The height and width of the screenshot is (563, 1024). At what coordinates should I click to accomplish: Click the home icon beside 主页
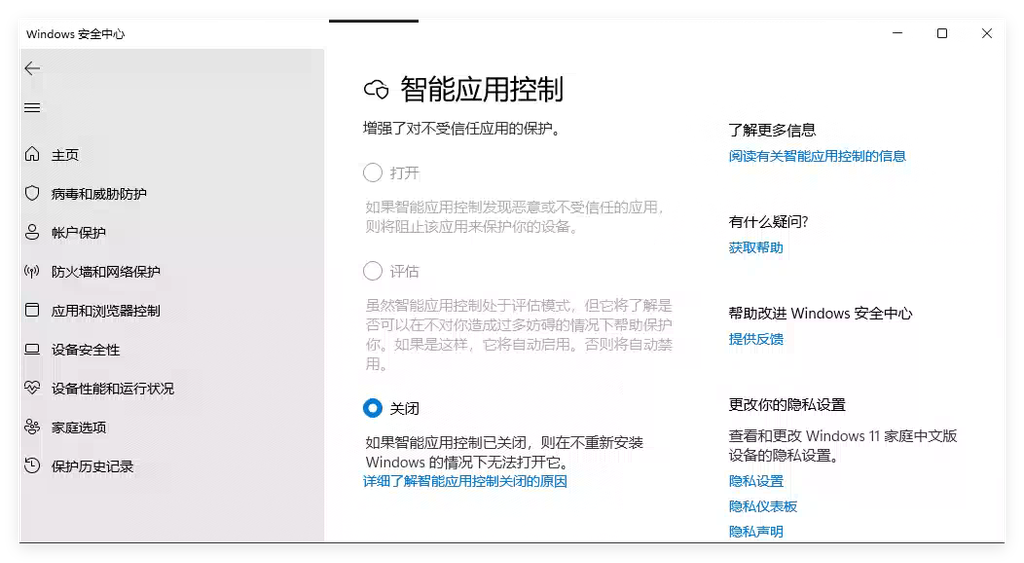pos(32,154)
